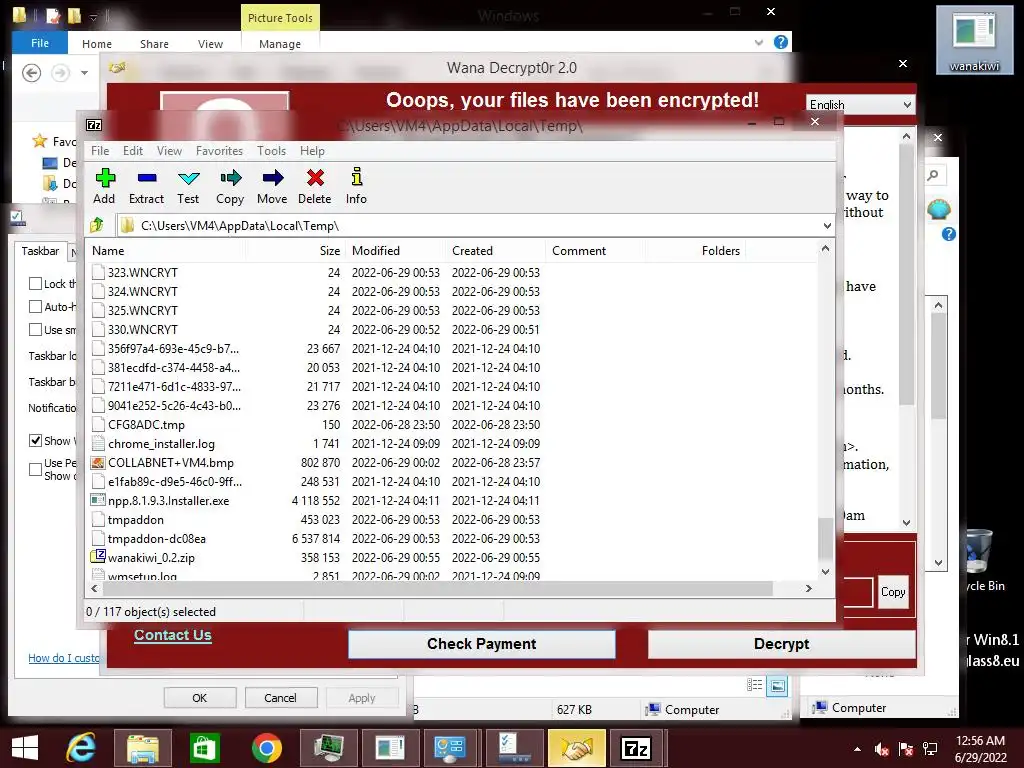Open the 7-Zip Help menu
Viewport: 1024px width, 768px height.
pyautogui.click(x=312, y=151)
